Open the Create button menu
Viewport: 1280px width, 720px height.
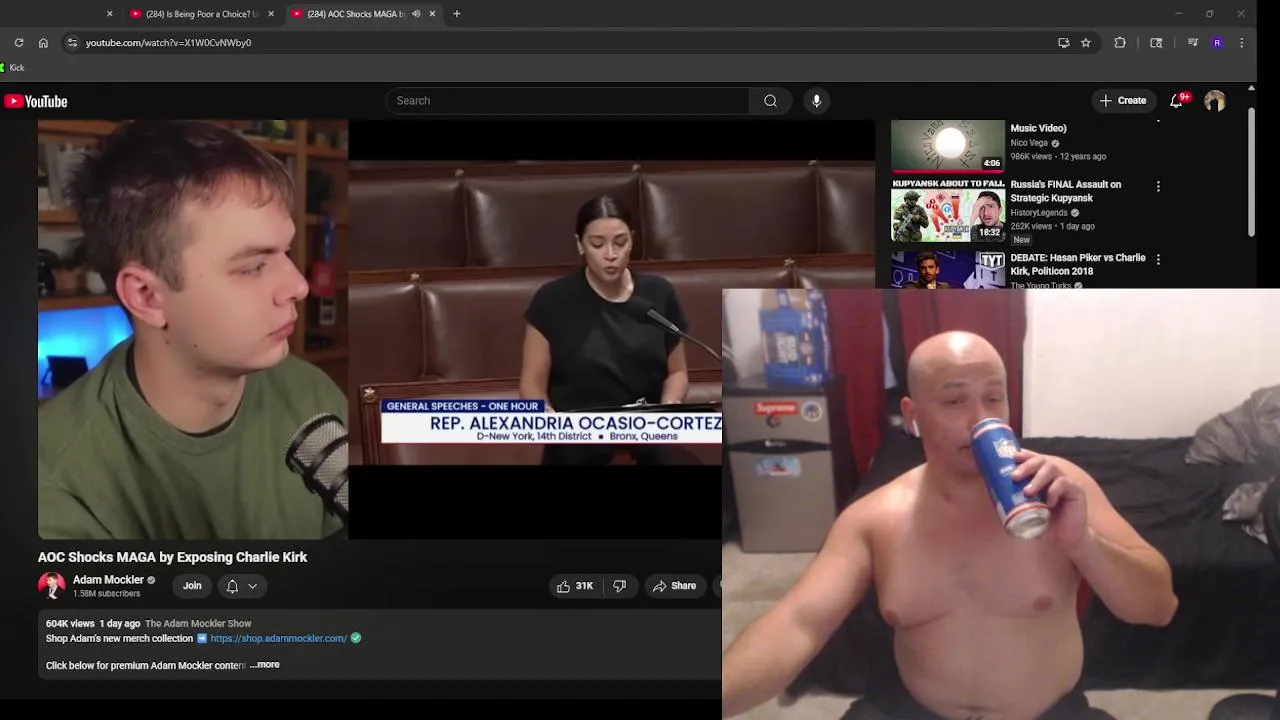1123,101
